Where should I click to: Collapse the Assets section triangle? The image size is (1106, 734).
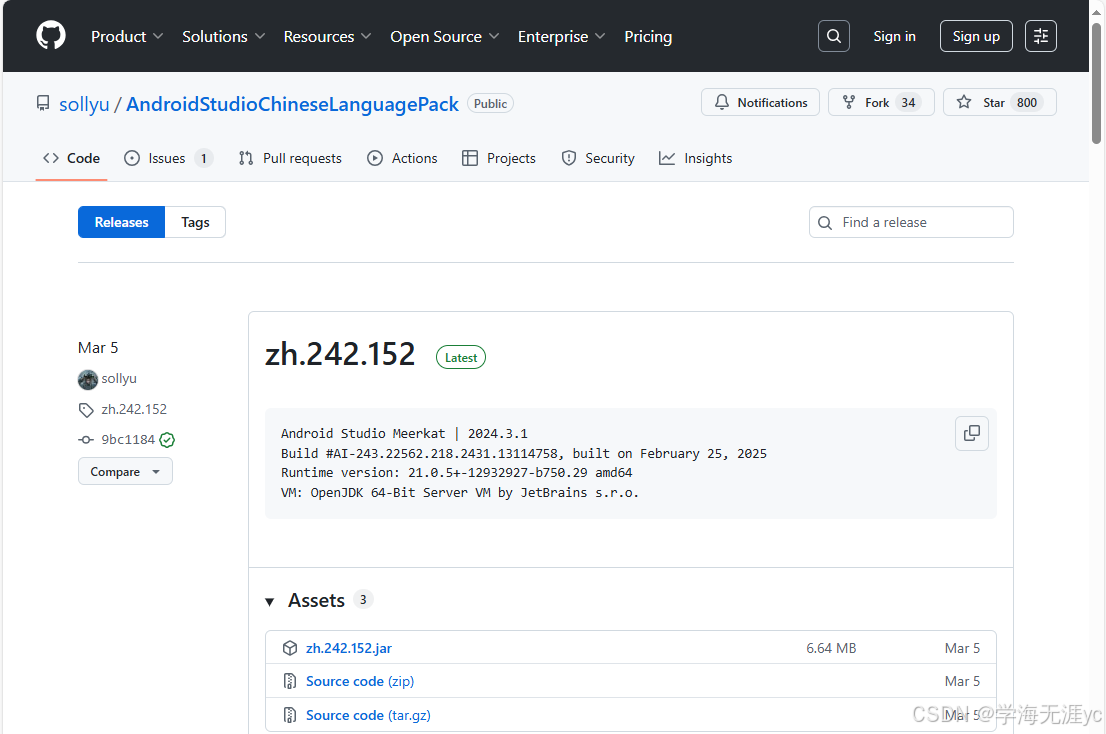pos(269,601)
